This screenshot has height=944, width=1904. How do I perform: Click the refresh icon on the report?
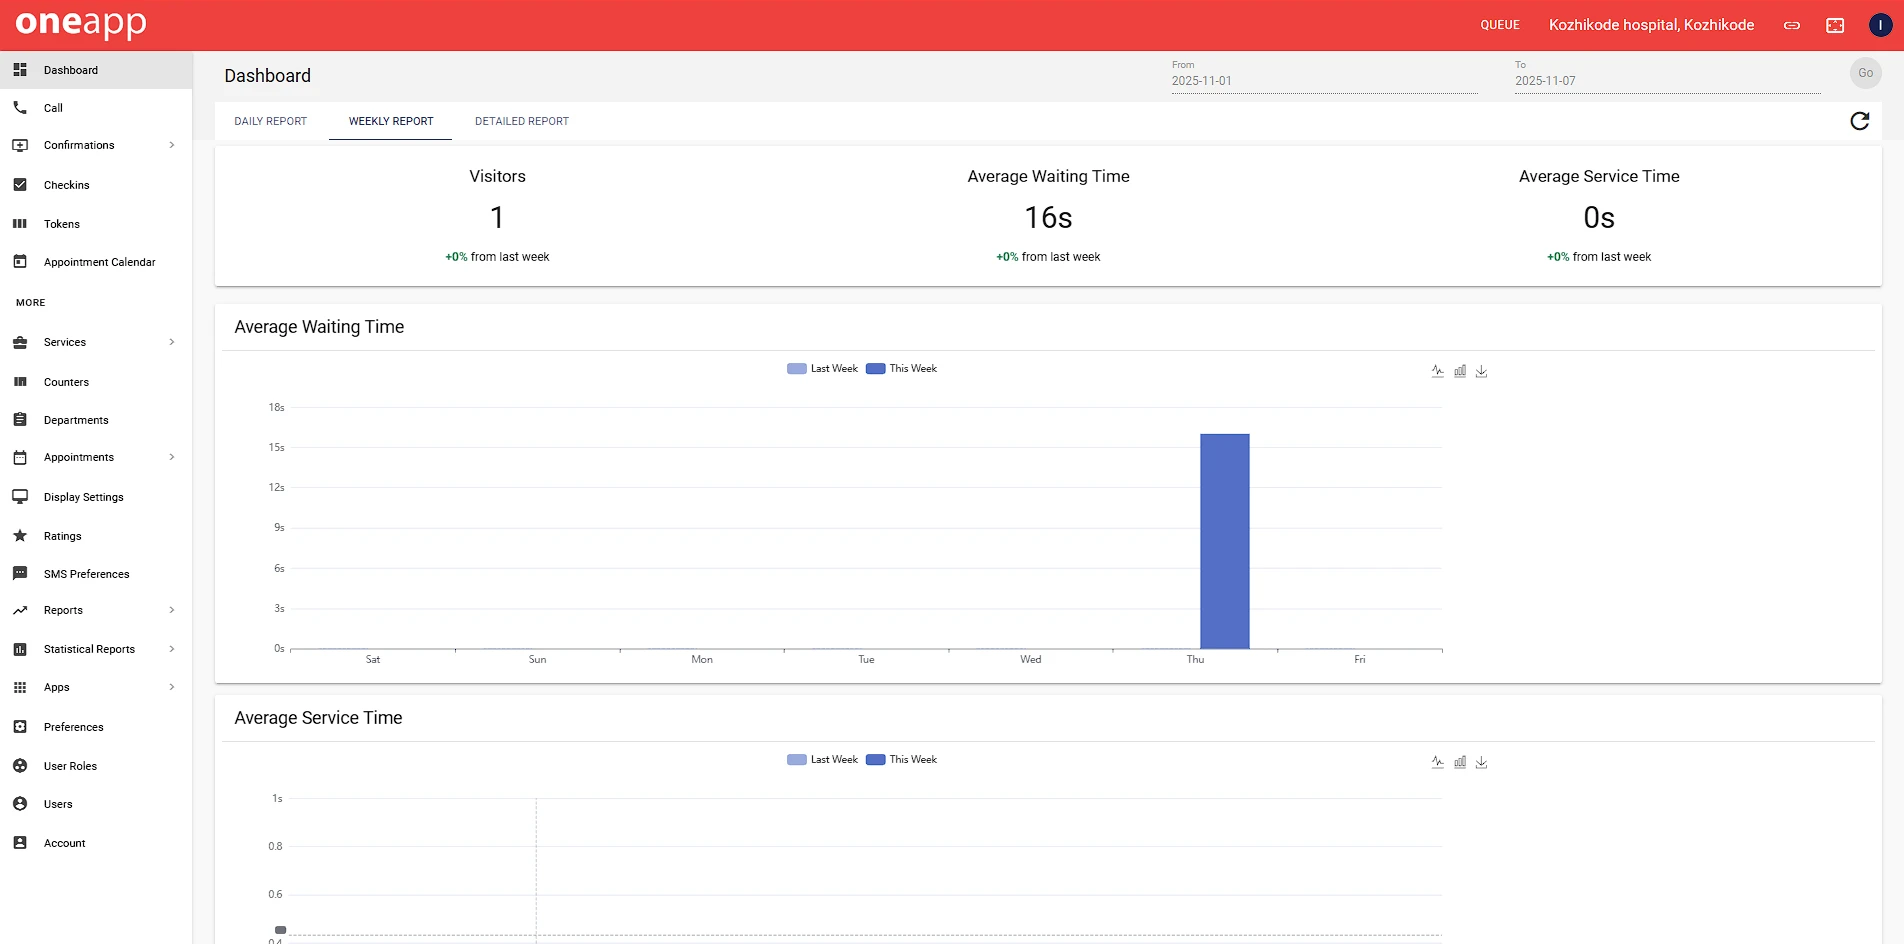click(1859, 120)
